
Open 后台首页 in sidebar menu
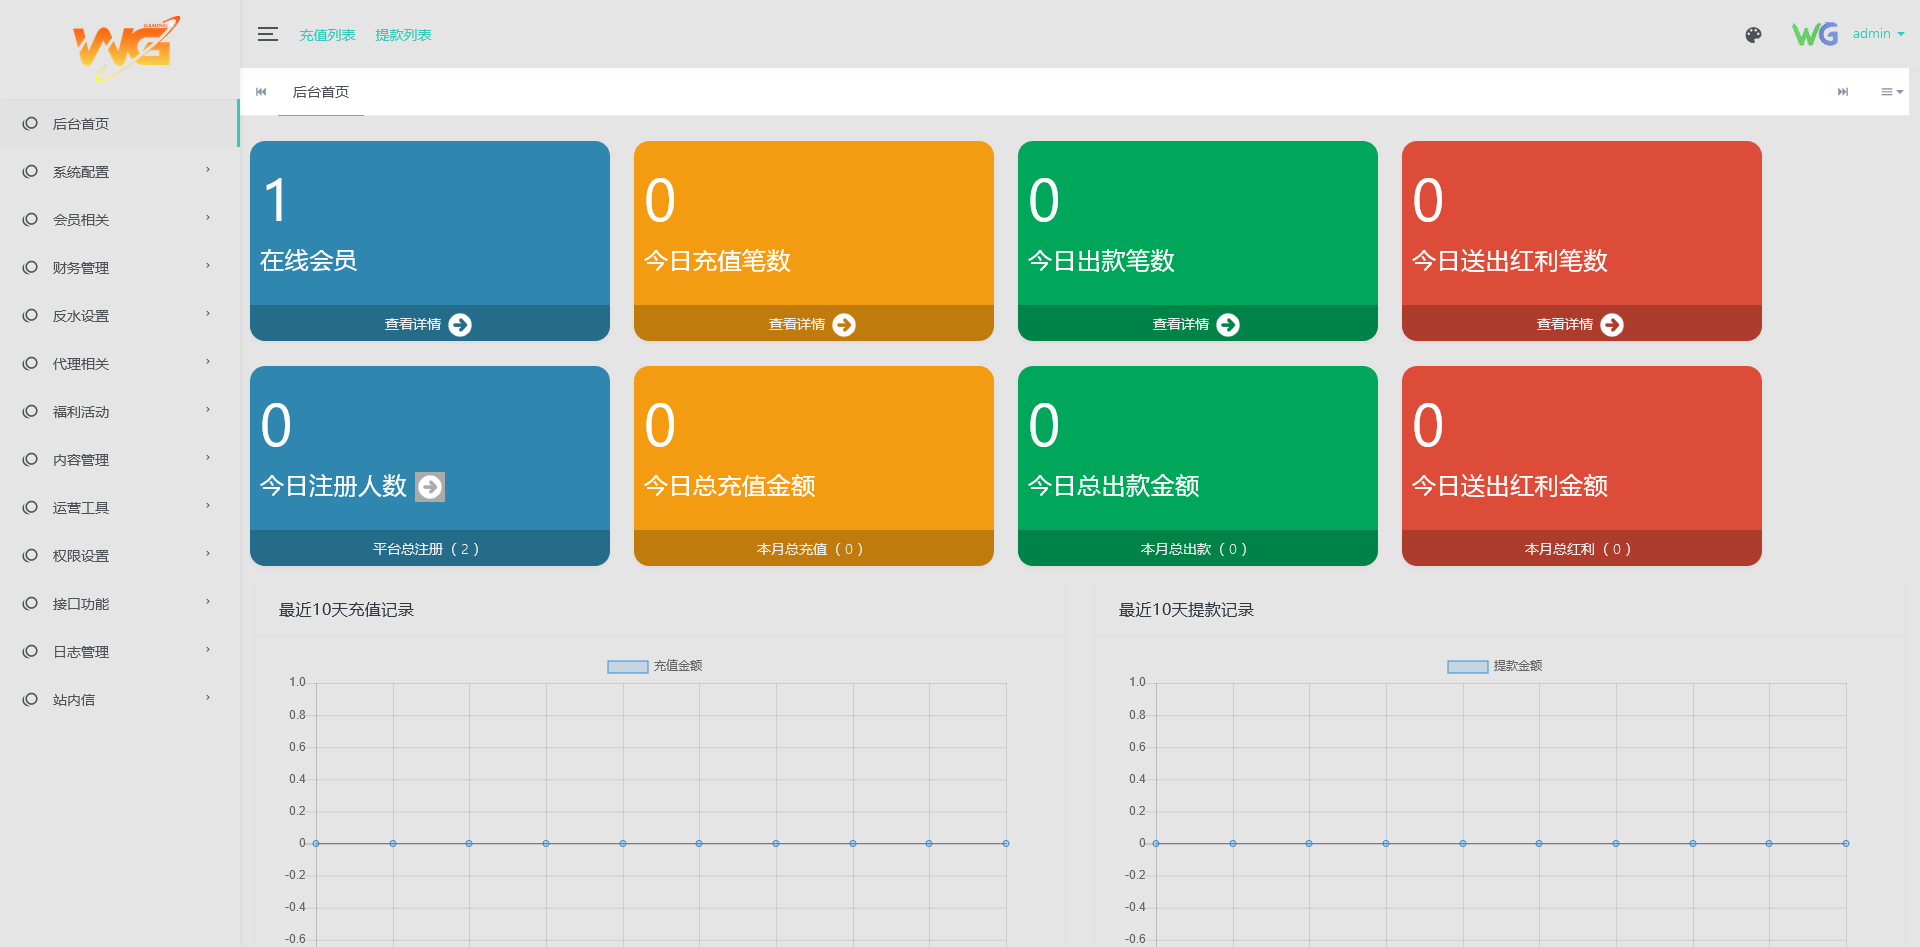[x=81, y=124]
